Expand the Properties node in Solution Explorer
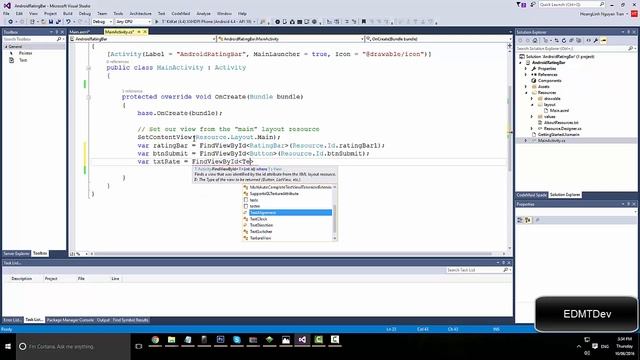 [x=526, y=69]
